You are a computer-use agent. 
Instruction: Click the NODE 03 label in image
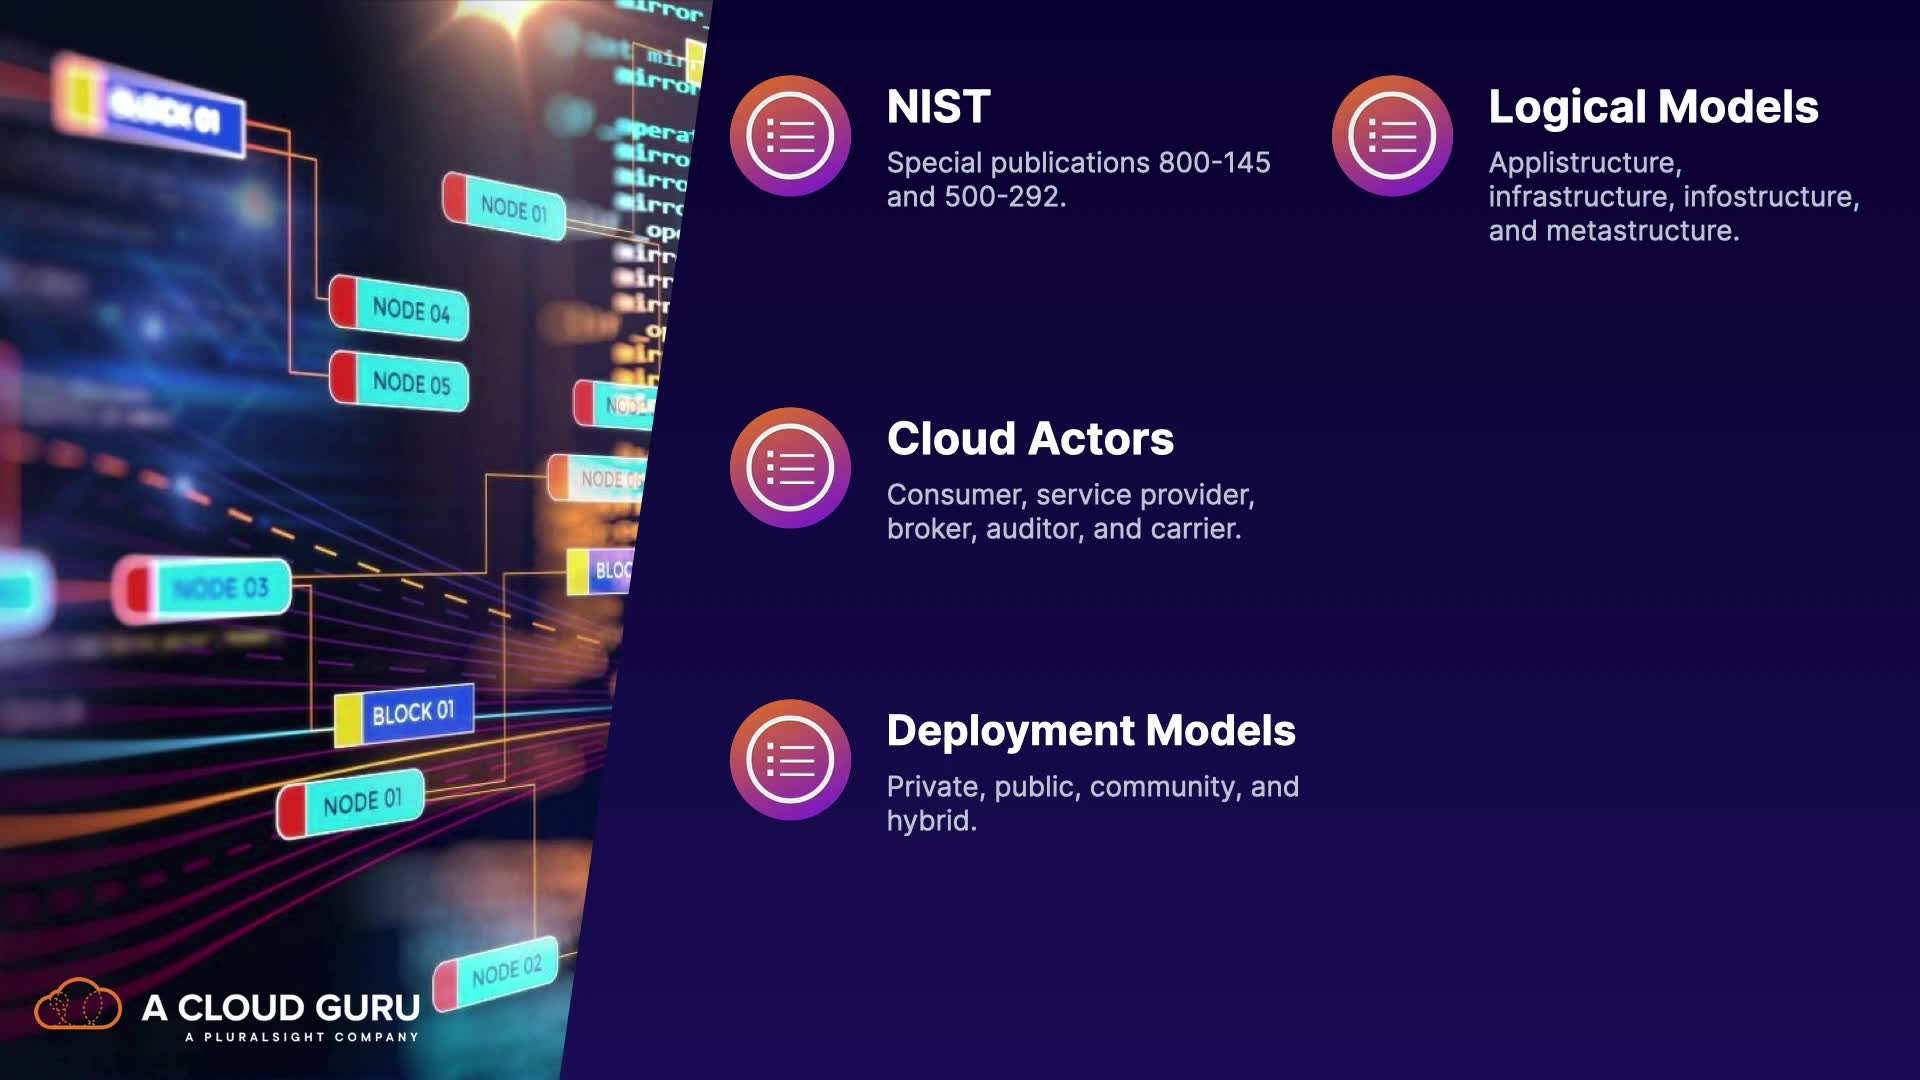click(x=220, y=588)
